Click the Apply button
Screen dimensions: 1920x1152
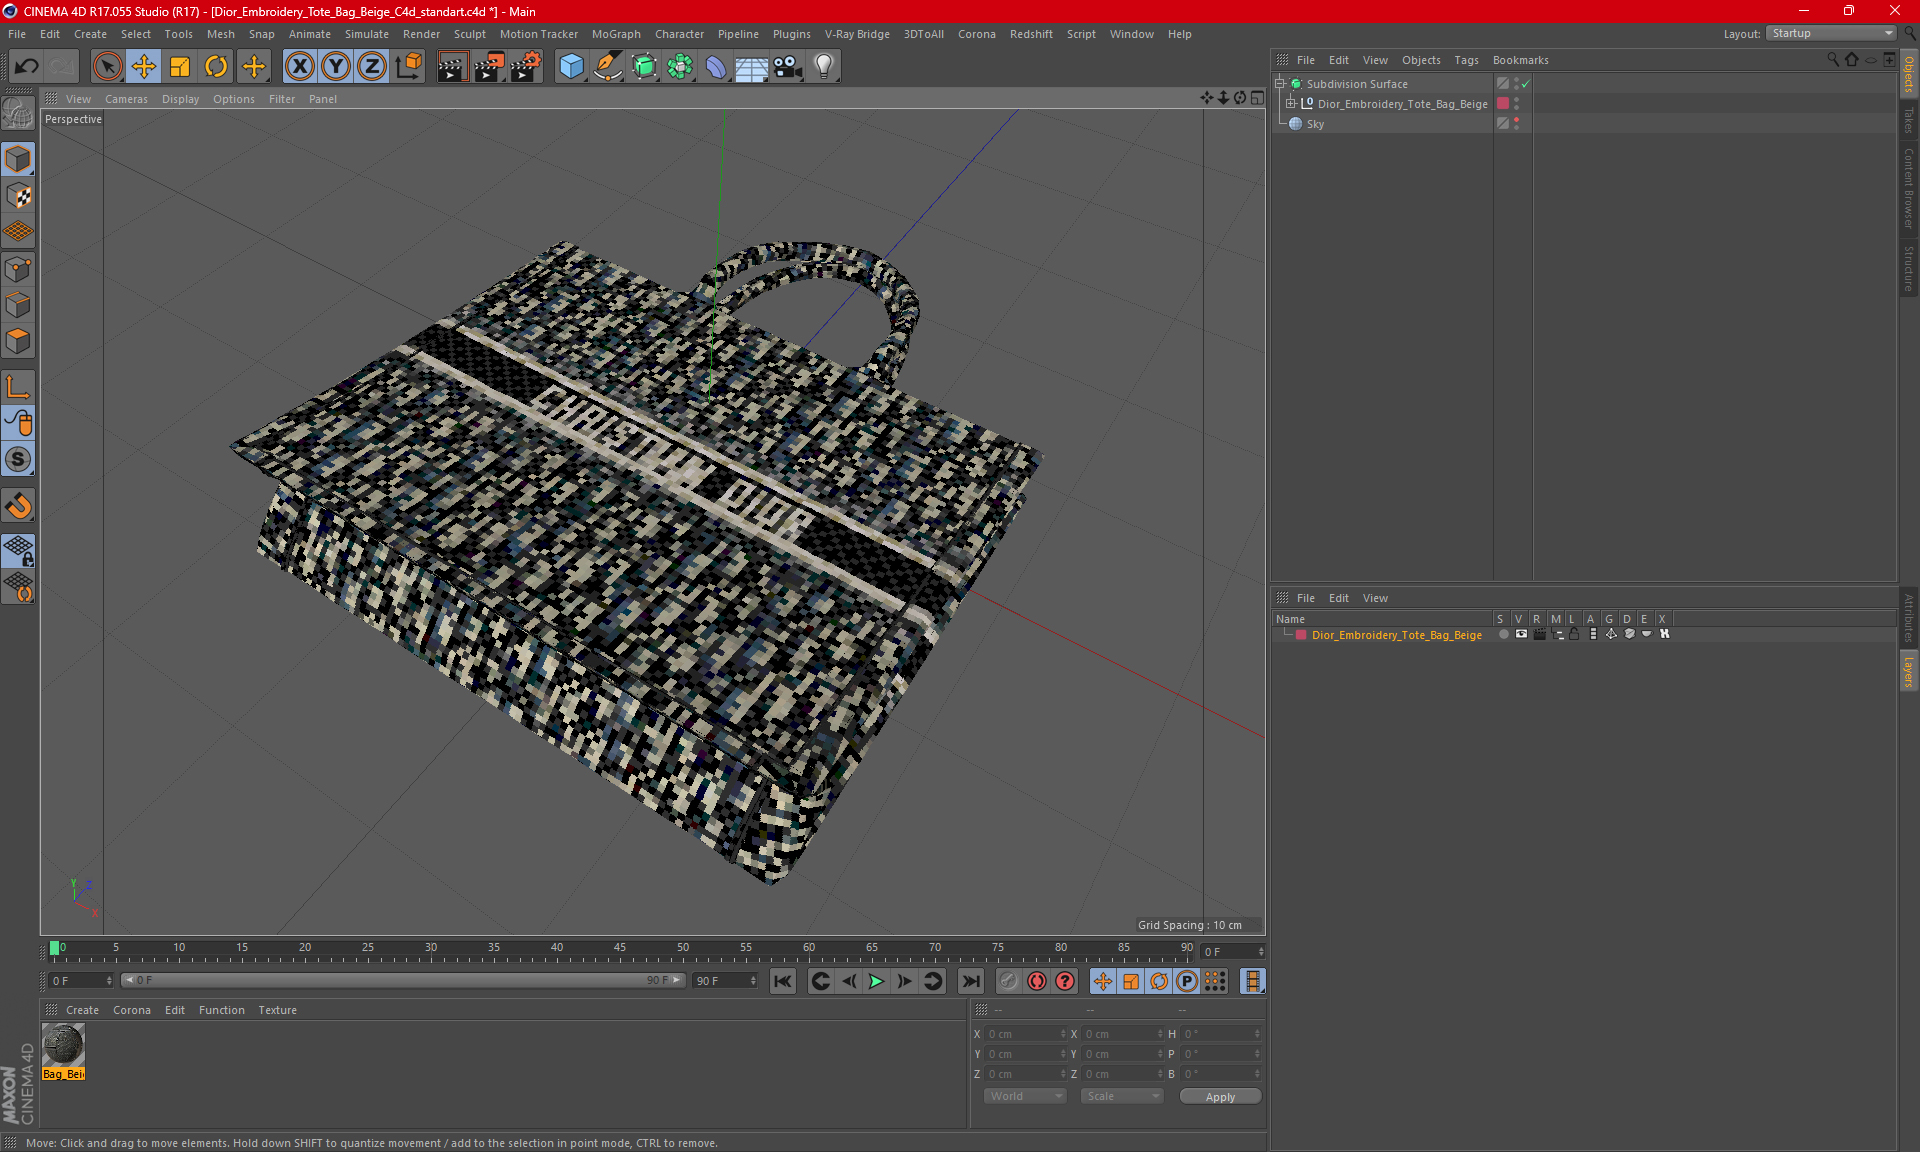[1220, 1096]
